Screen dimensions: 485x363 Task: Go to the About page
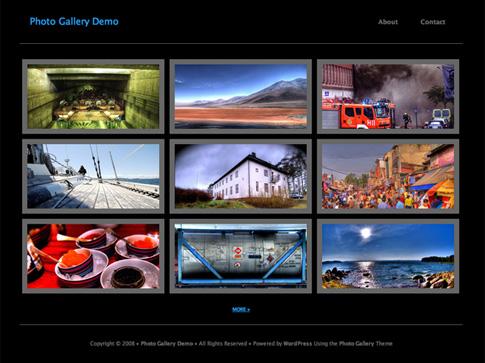[x=388, y=22]
